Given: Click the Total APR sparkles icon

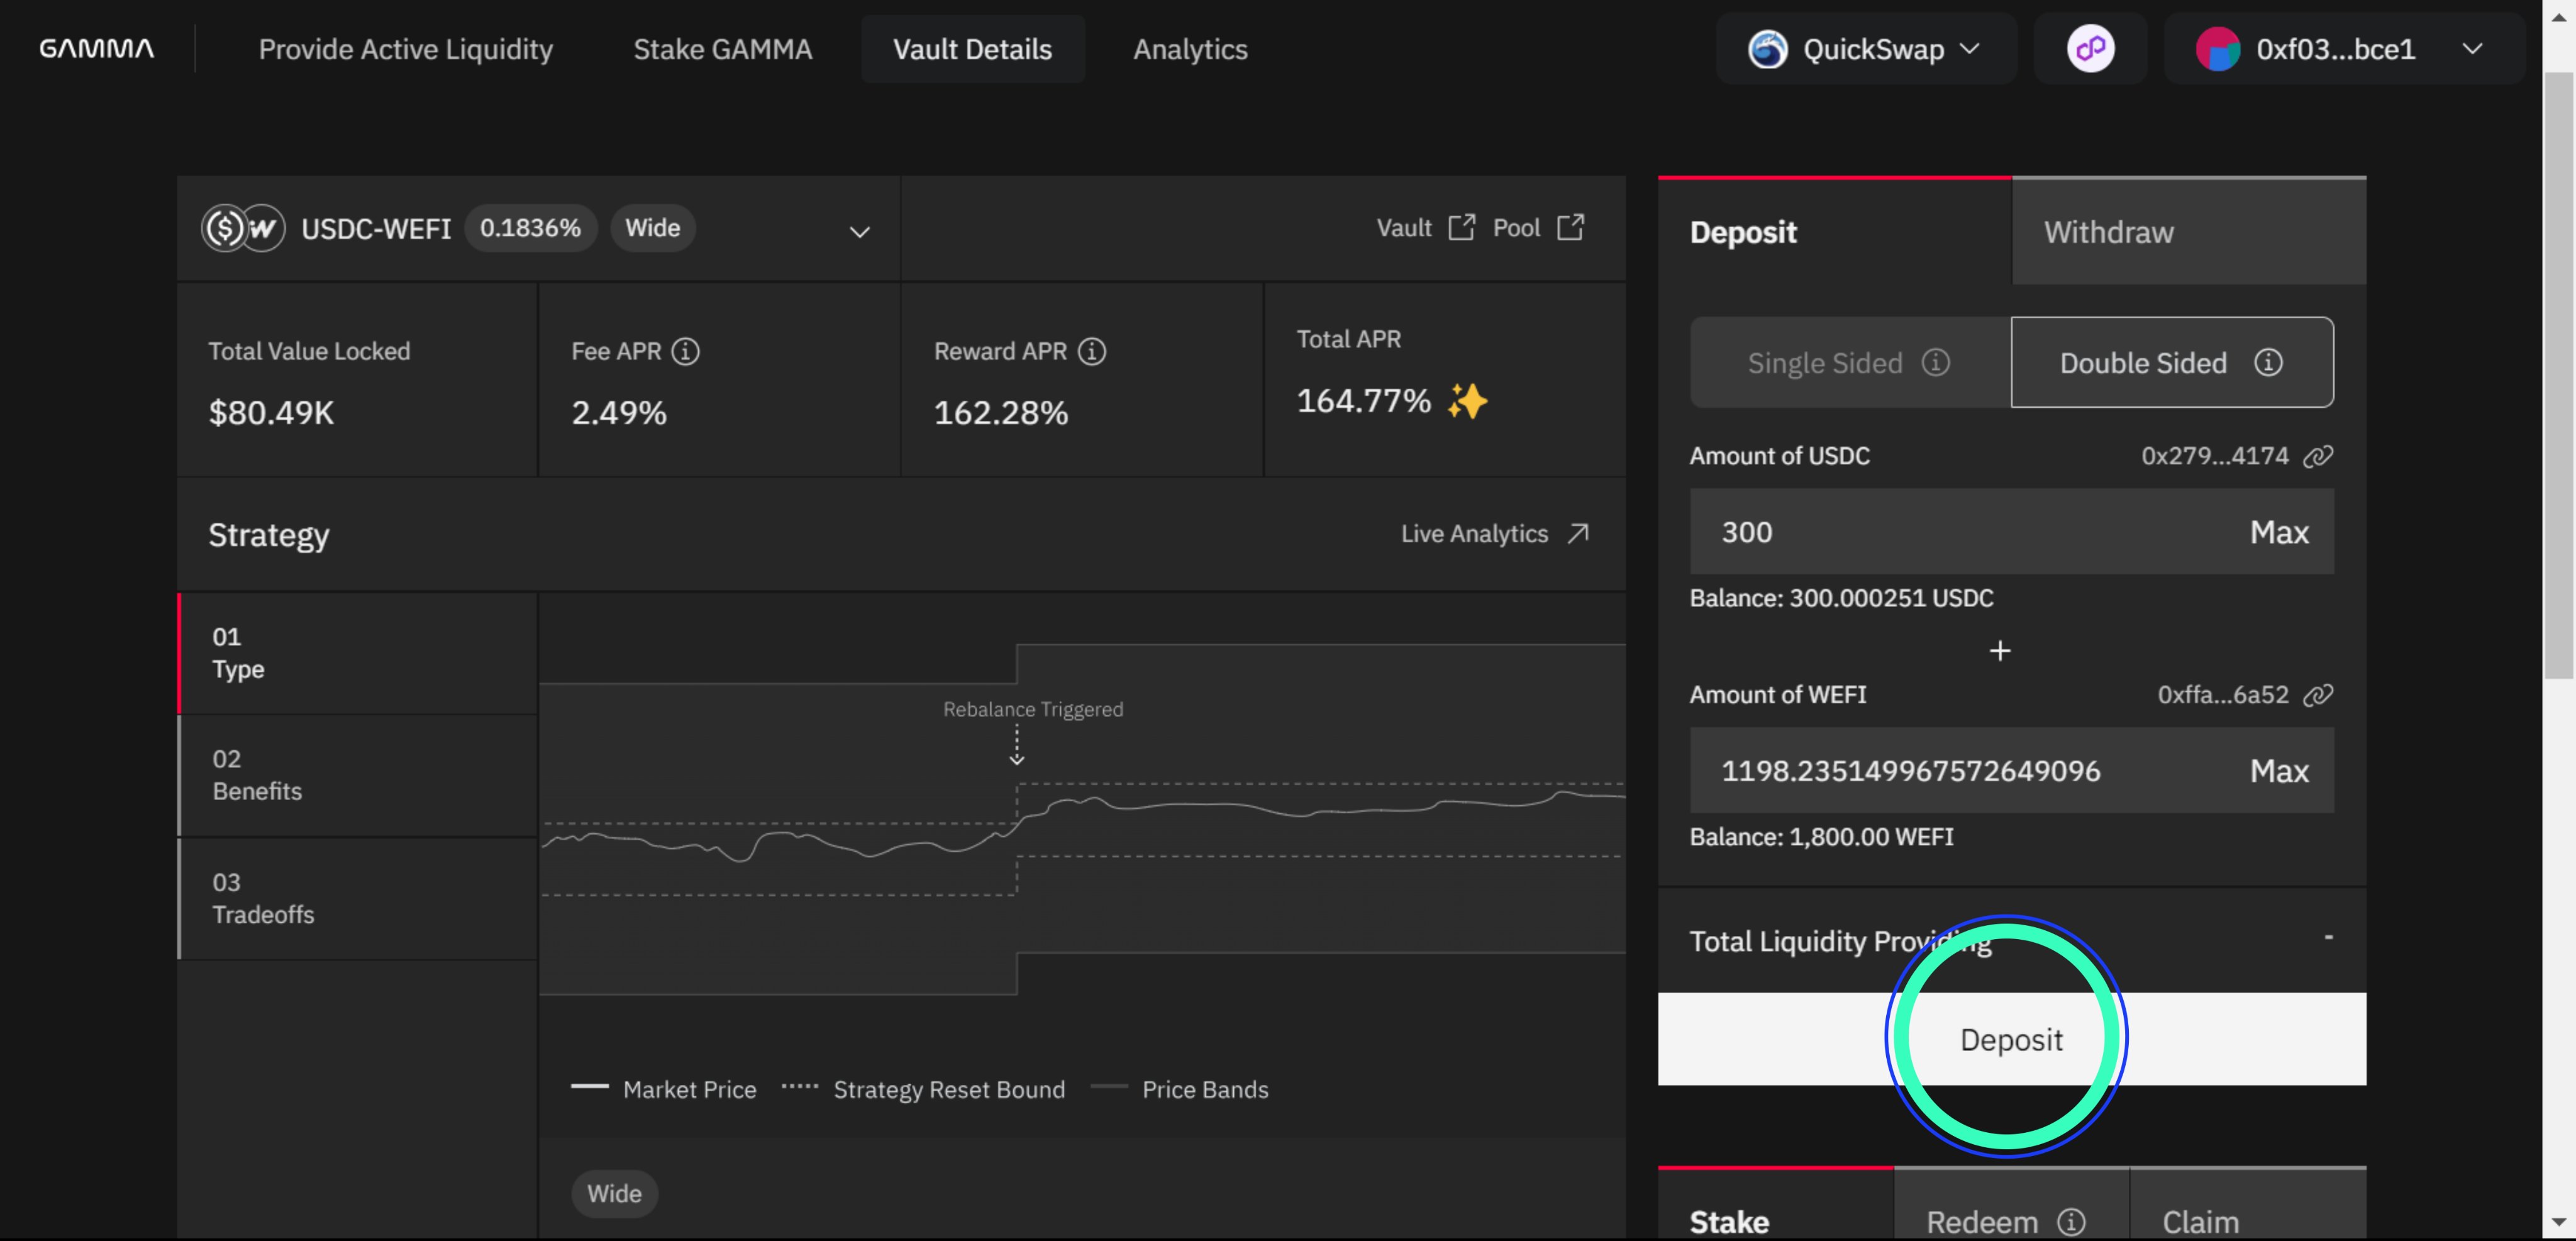Looking at the screenshot, I should tap(1467, 401).
